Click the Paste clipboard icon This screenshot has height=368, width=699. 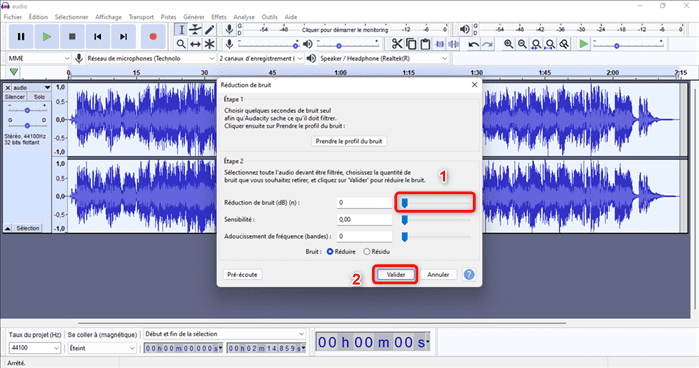click(425, 44)
